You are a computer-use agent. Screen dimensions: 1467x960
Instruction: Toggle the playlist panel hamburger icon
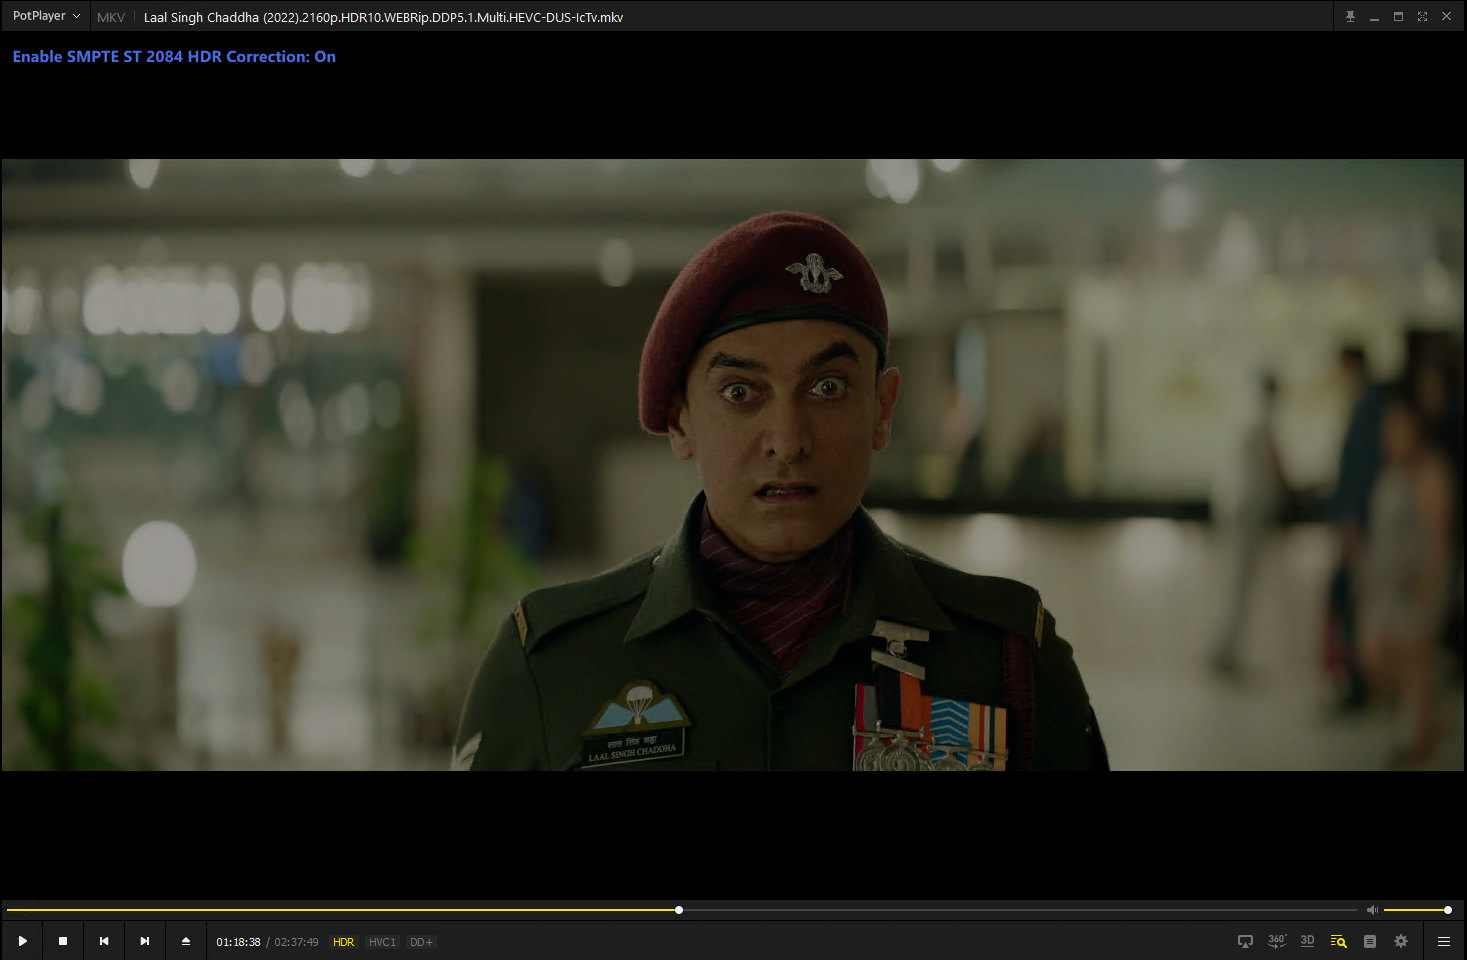pyautogui.click(x=1444, y=941)
